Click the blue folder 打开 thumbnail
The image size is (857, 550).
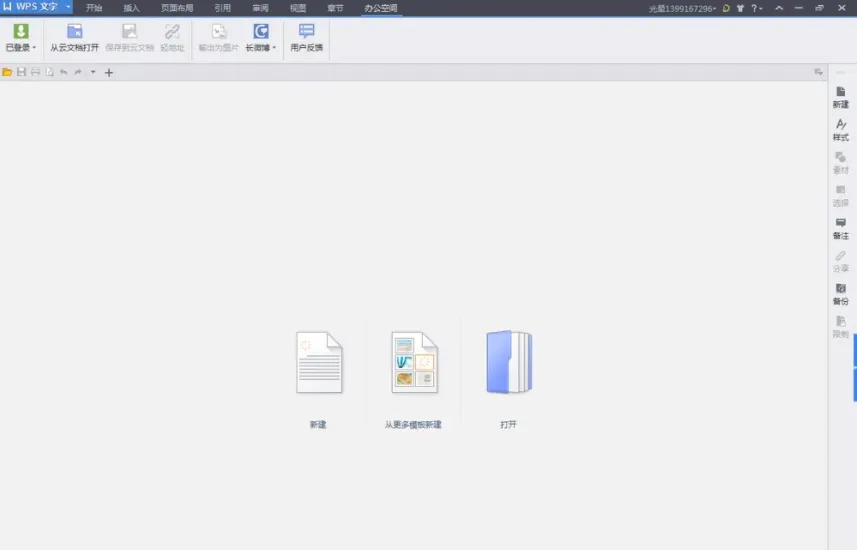click(509, 362)
